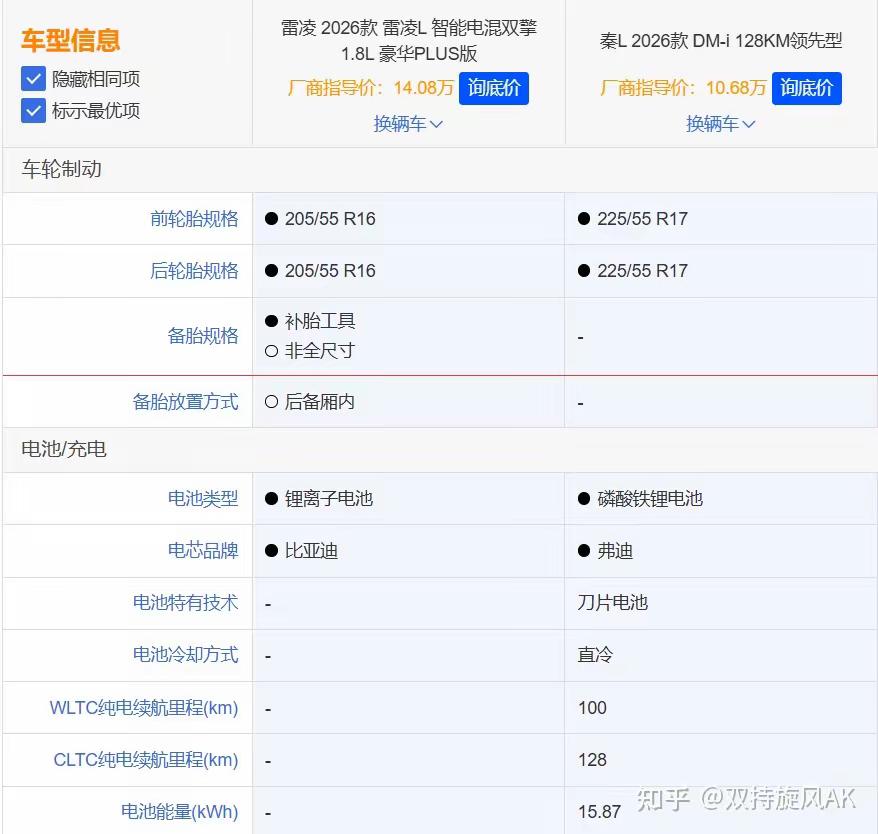Click the WLTC纯电续航里程(km) label

144,707
